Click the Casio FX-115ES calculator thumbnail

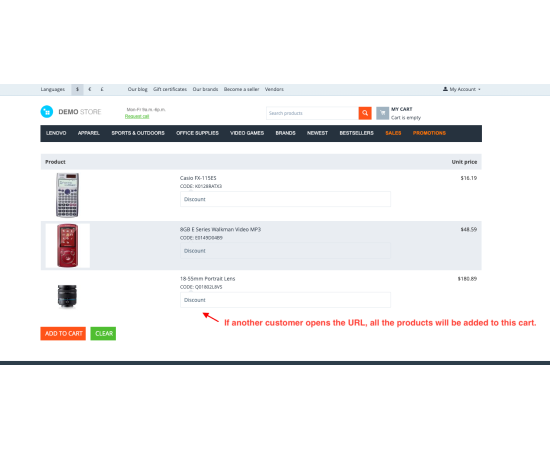[67, 195]
